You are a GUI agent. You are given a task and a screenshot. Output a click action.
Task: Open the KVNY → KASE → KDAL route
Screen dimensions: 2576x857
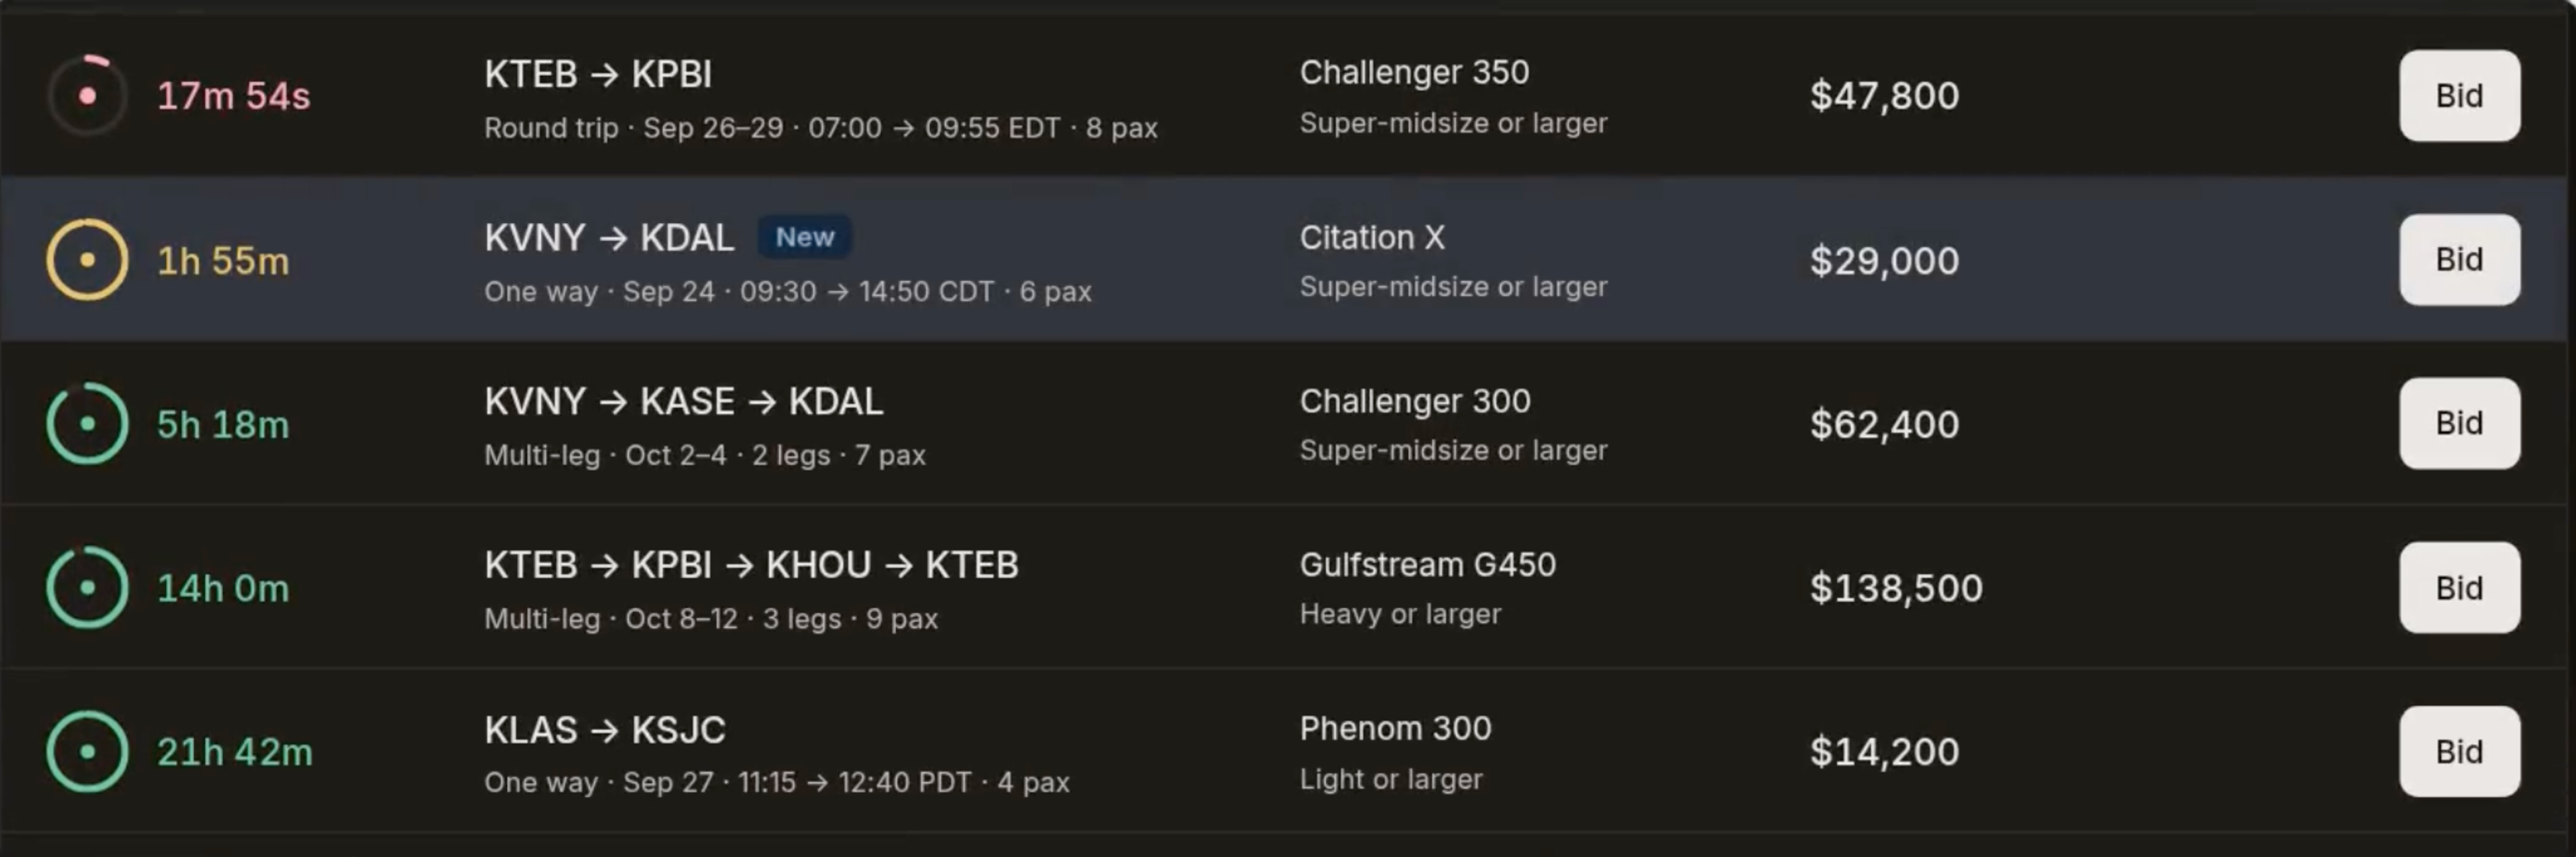click(x=684, y=402)
